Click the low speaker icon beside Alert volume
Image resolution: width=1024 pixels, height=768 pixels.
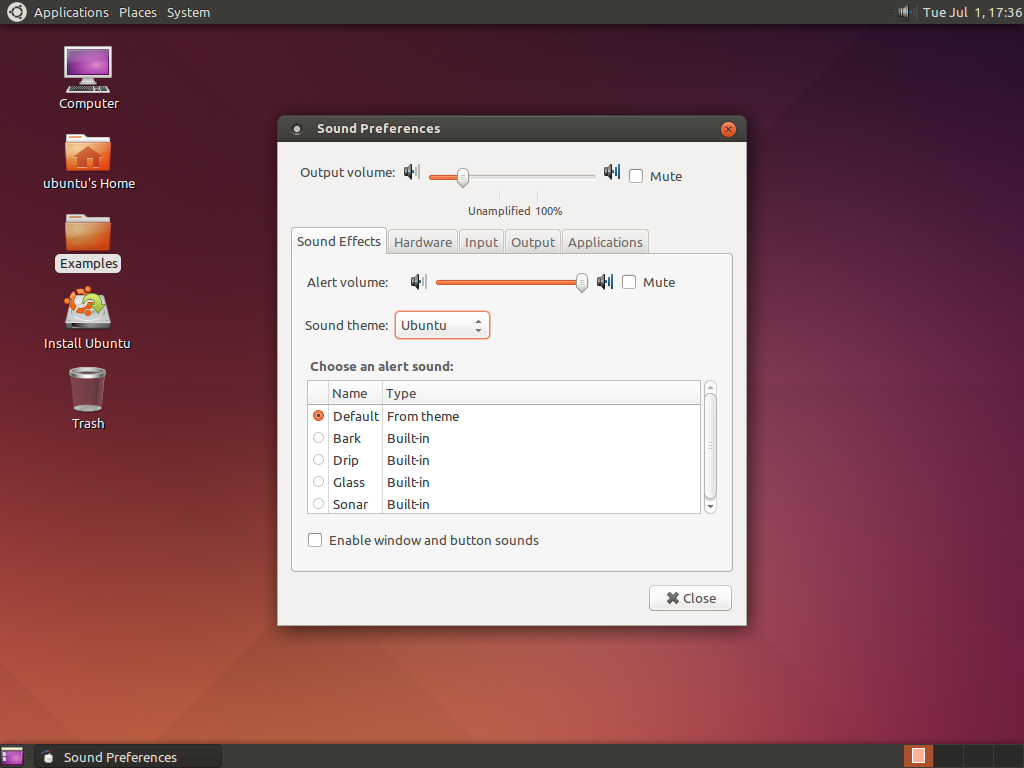[417, 282]
